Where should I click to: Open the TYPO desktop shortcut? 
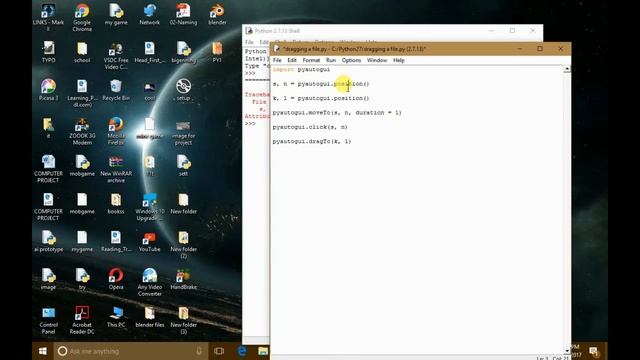tap(49, 52)
